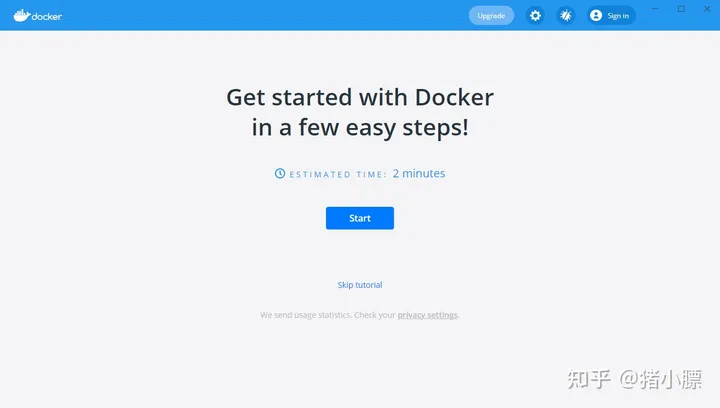Click the Upgrade button
This screenshot has width=720, height=408.
pyautogui.click(x=491, y=16)
